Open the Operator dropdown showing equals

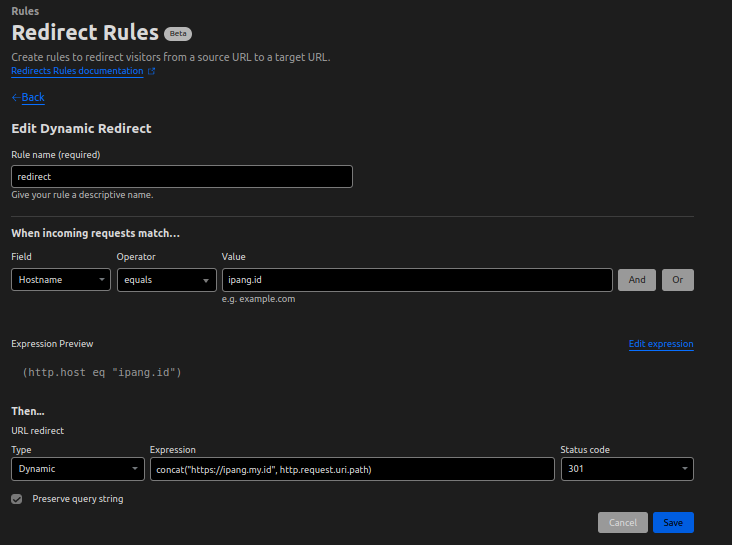[x=167, y=280]
